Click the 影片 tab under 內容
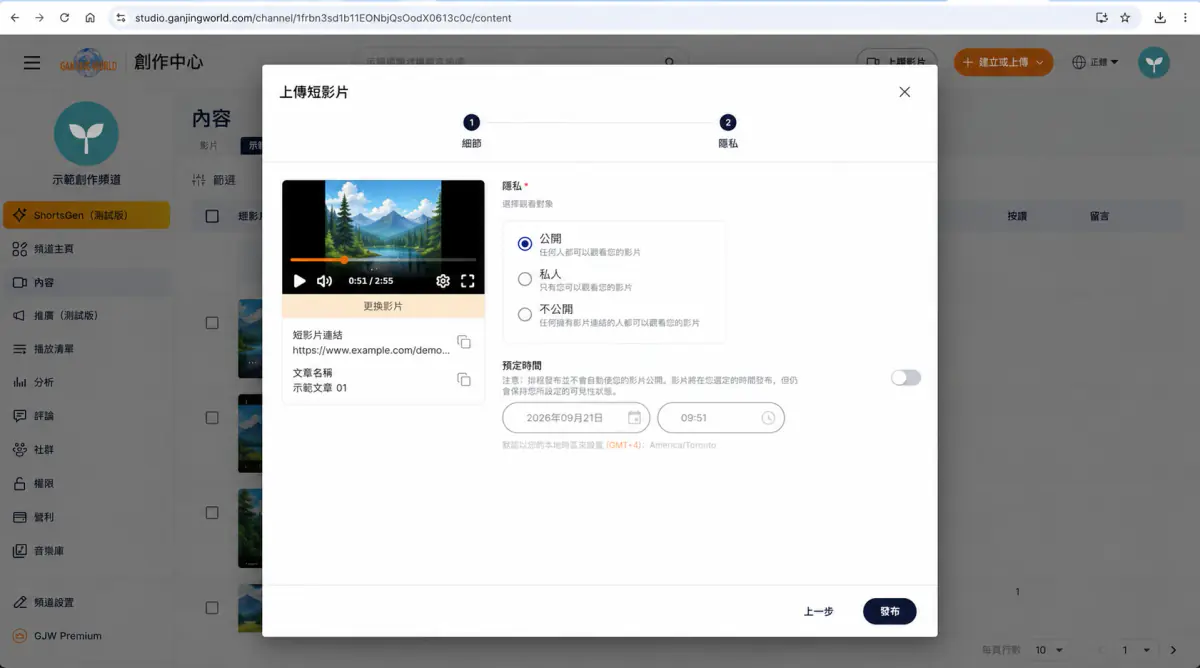 [x=208, y=146]
